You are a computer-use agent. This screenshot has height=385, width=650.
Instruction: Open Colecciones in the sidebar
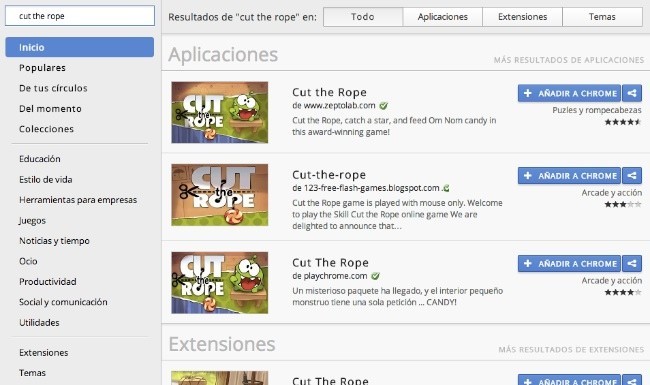[46, 129]
